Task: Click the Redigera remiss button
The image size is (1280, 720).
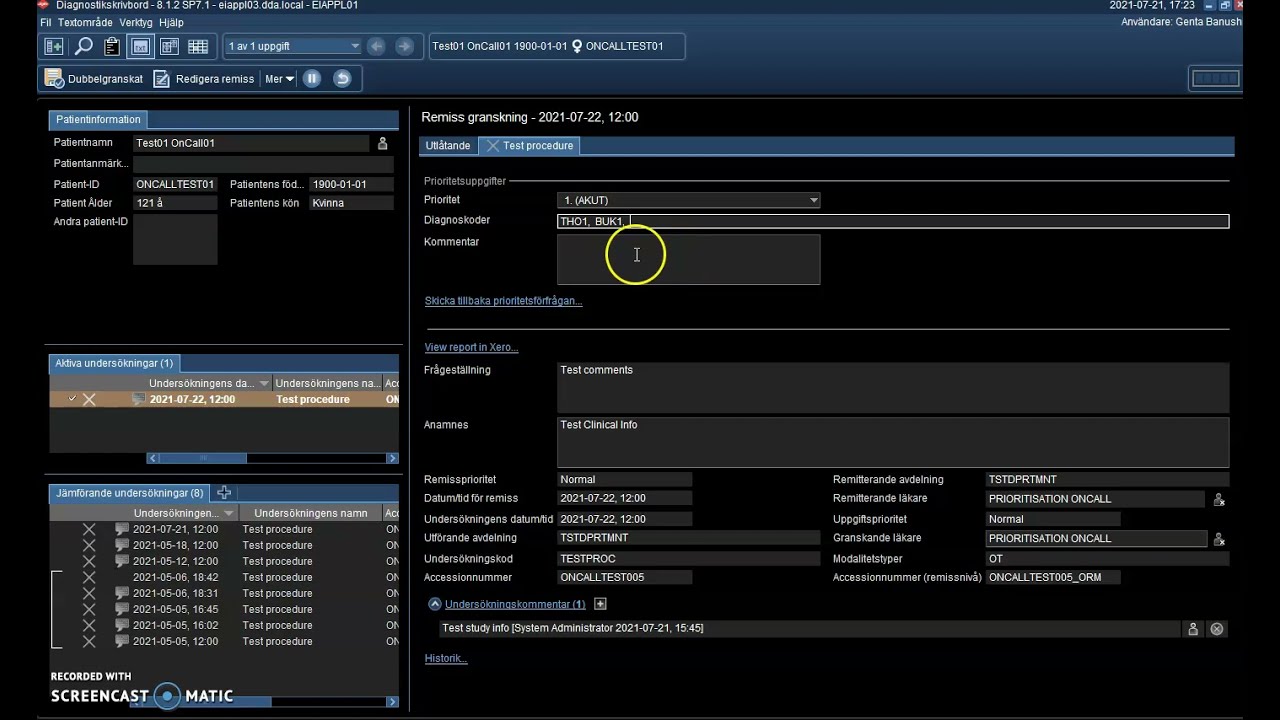Action: click(204, 79)
